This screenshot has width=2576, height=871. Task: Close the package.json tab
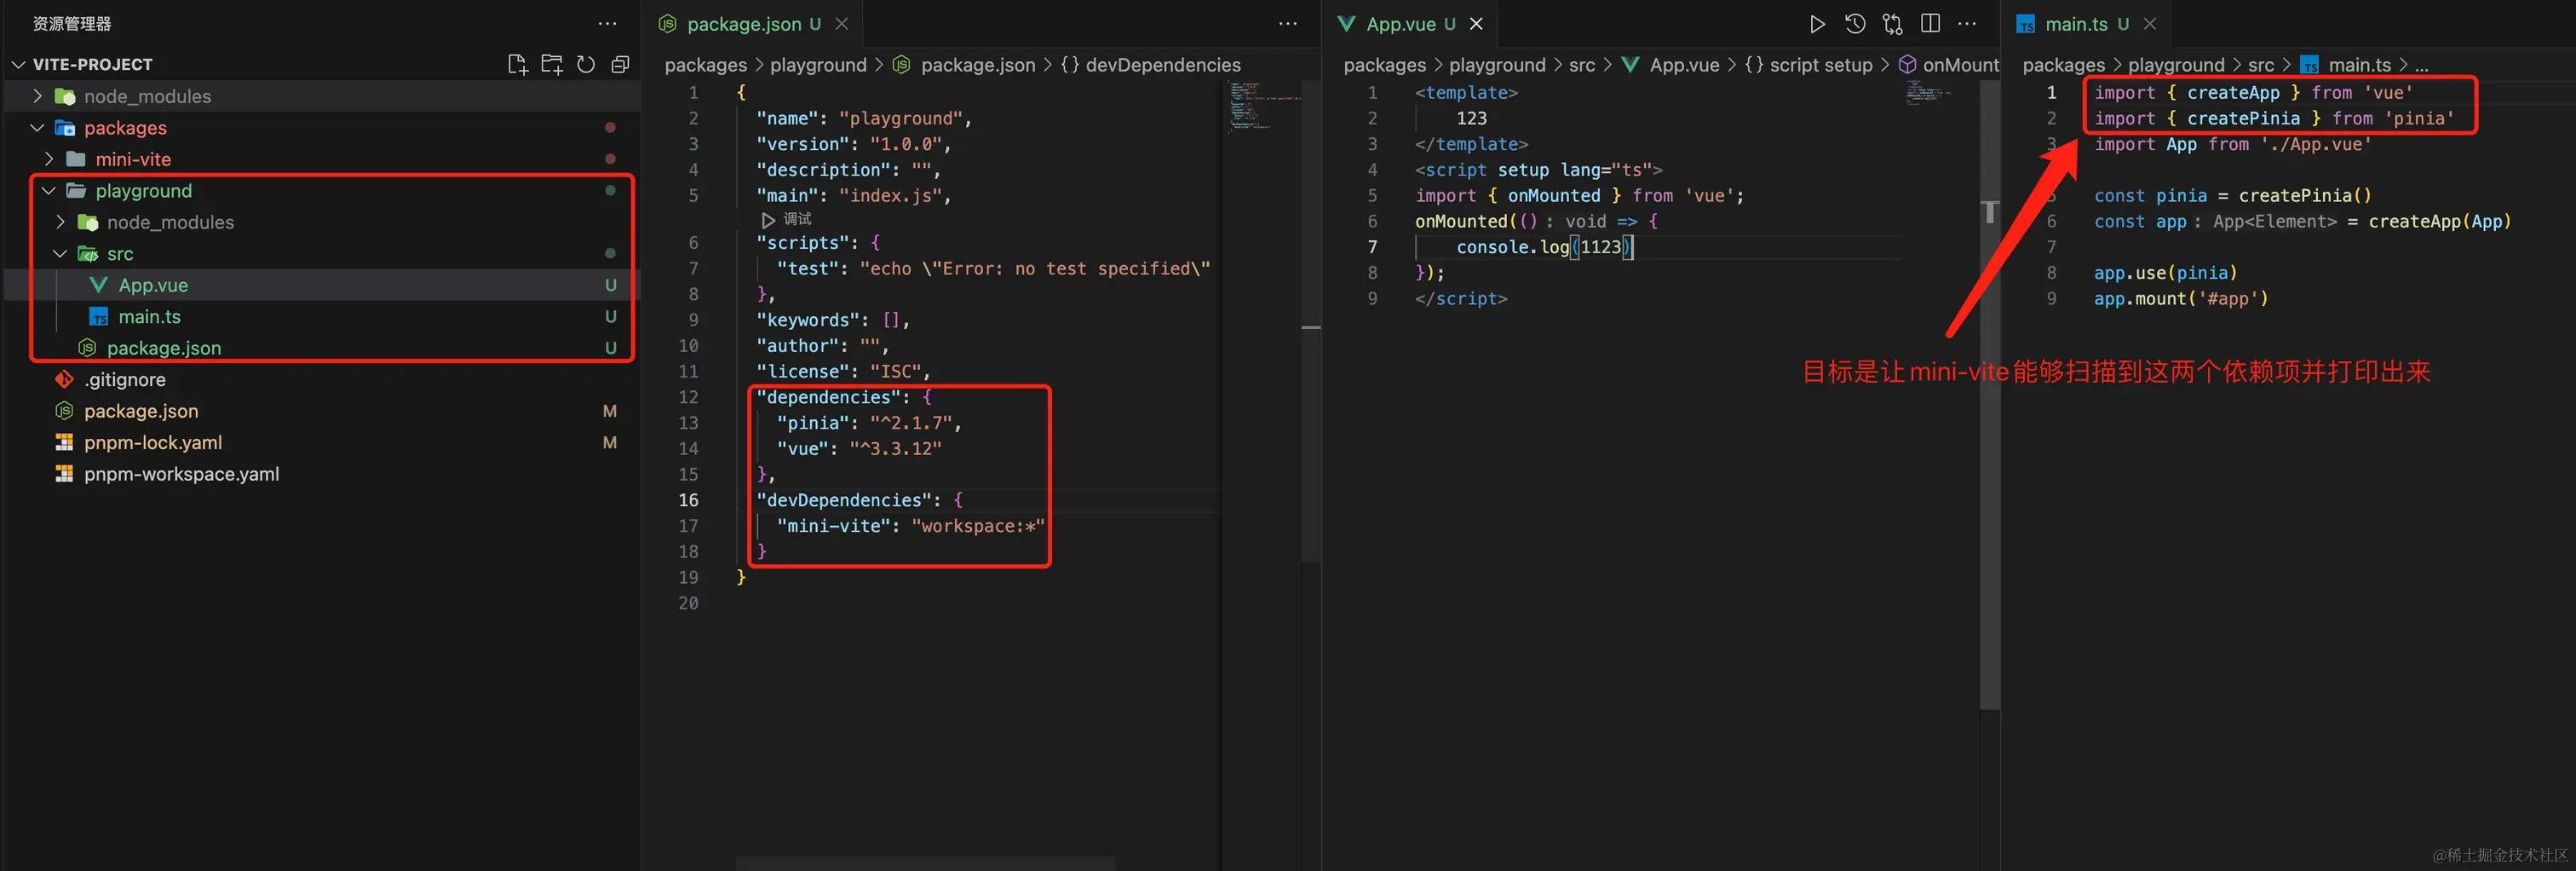click(x=842, y=24)
